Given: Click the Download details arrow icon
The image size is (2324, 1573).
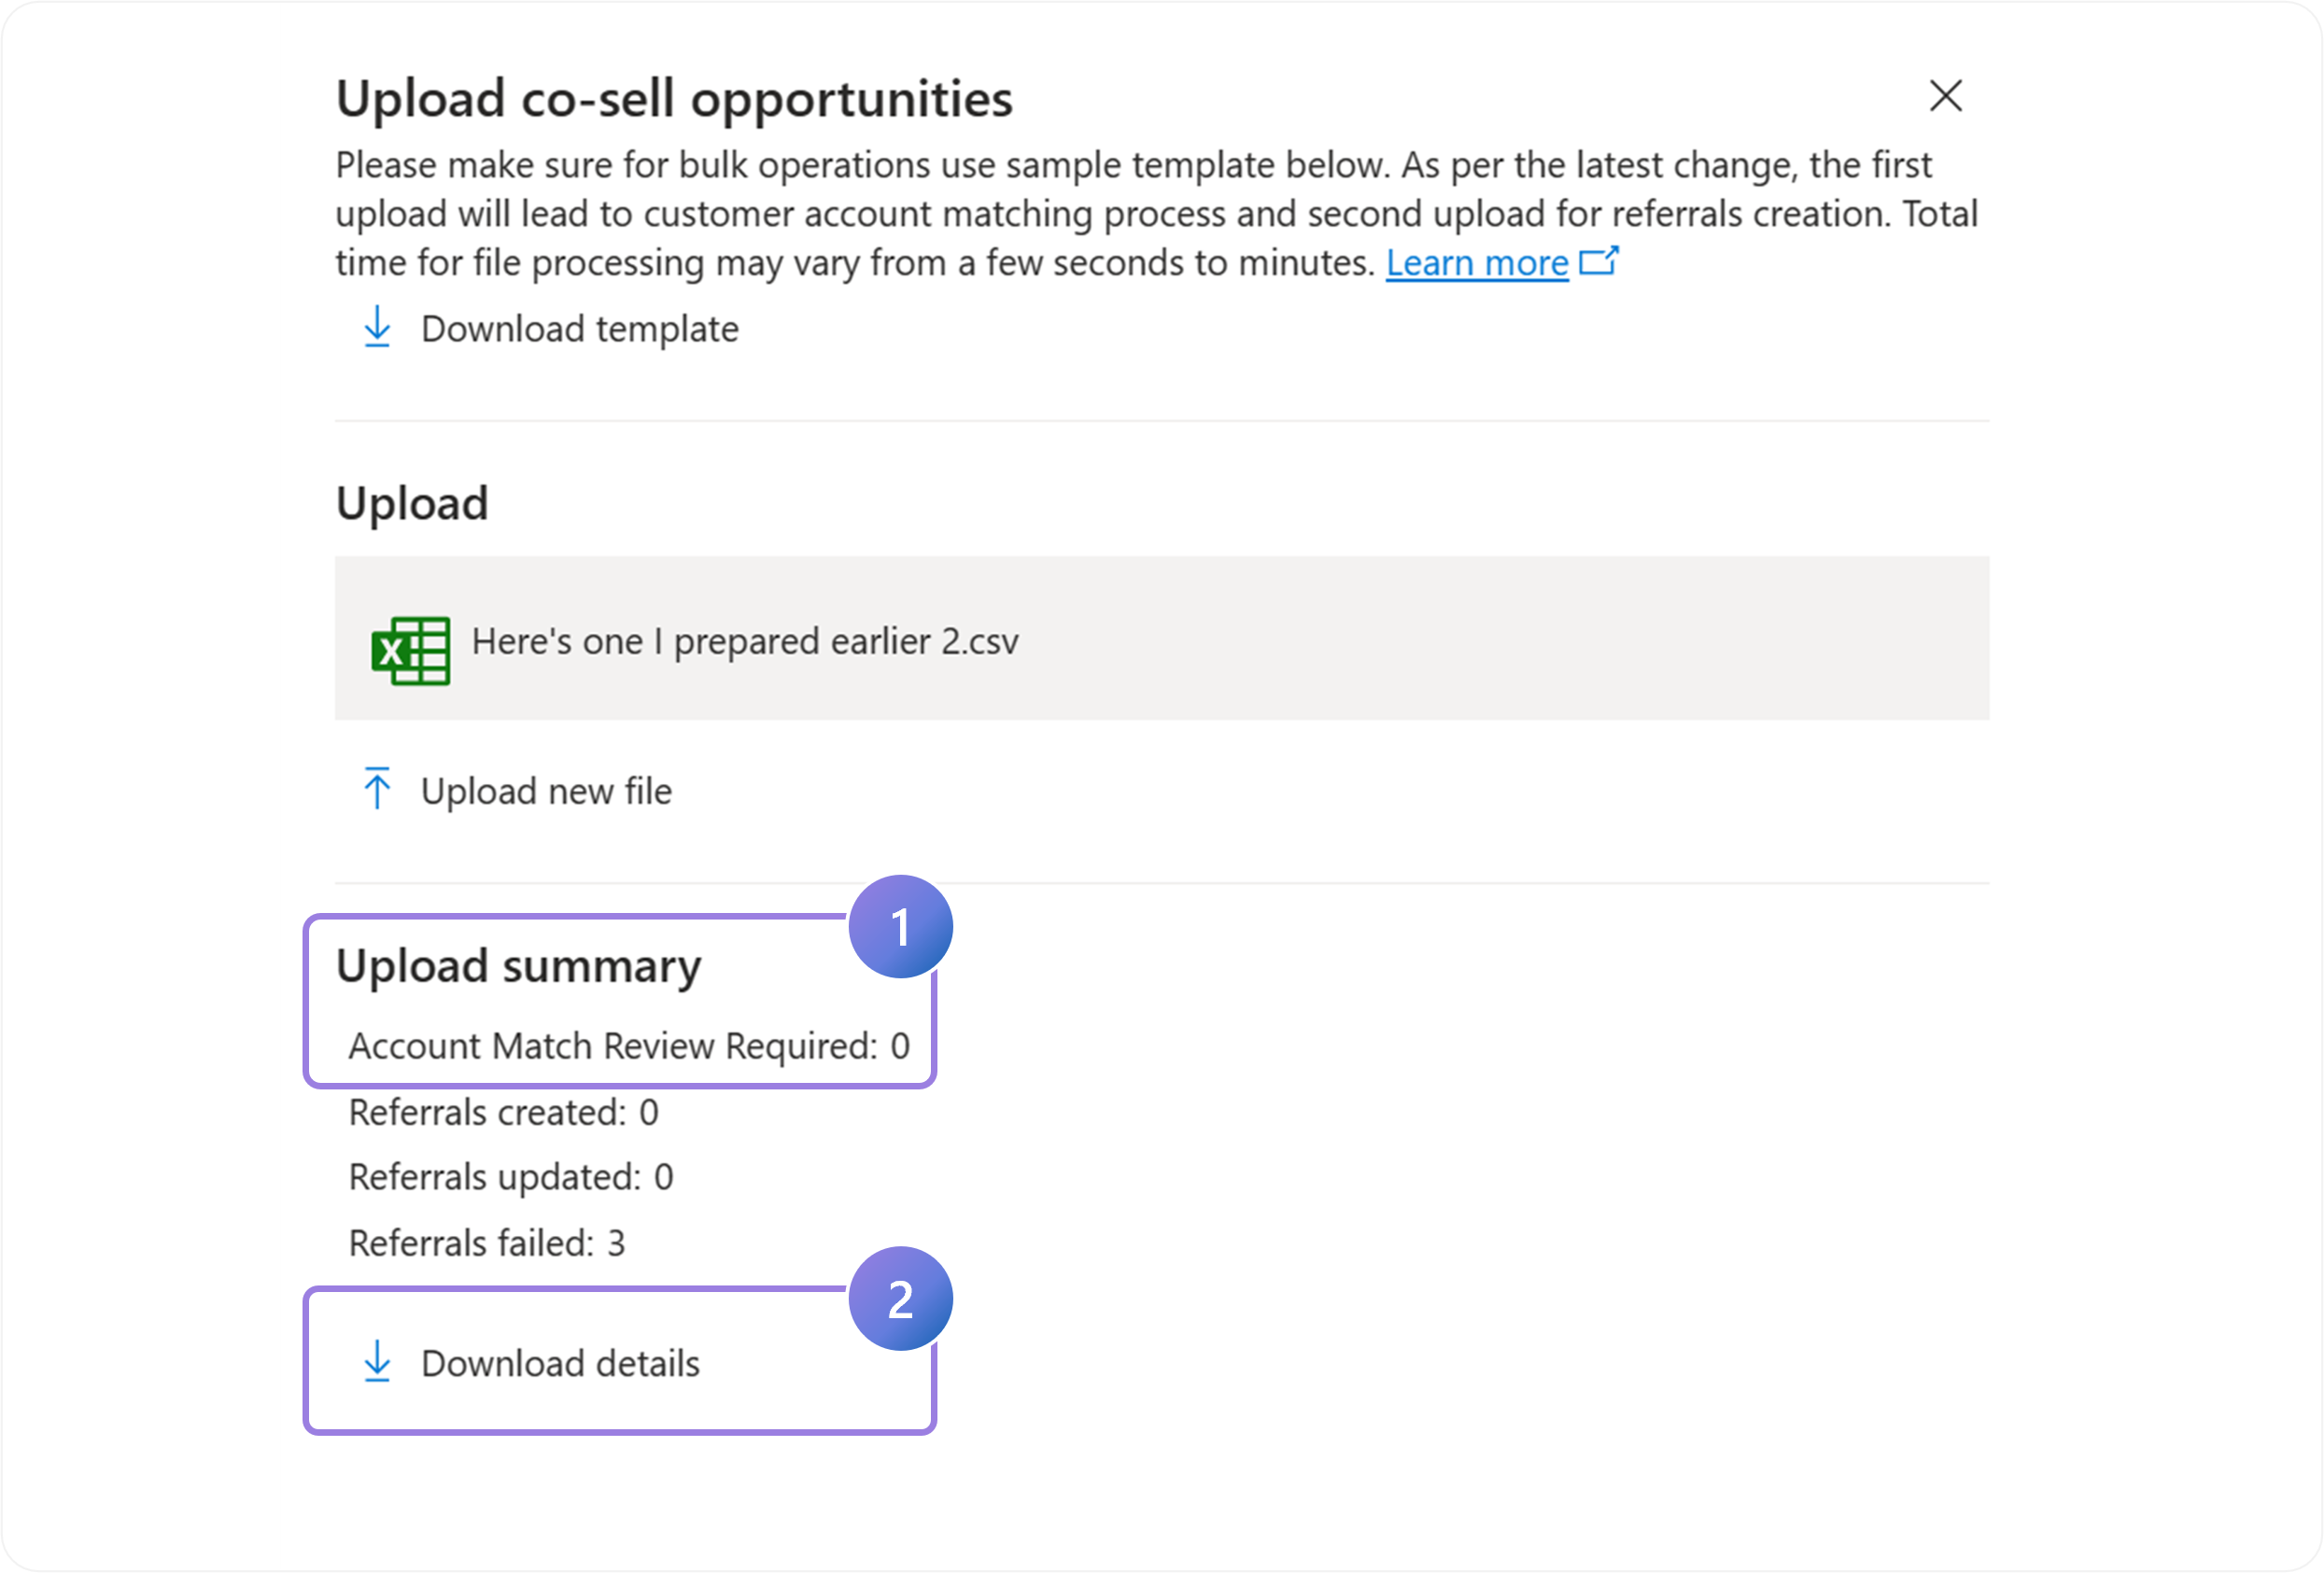Looking at the screenshot, I should [x=377, y=1361].
